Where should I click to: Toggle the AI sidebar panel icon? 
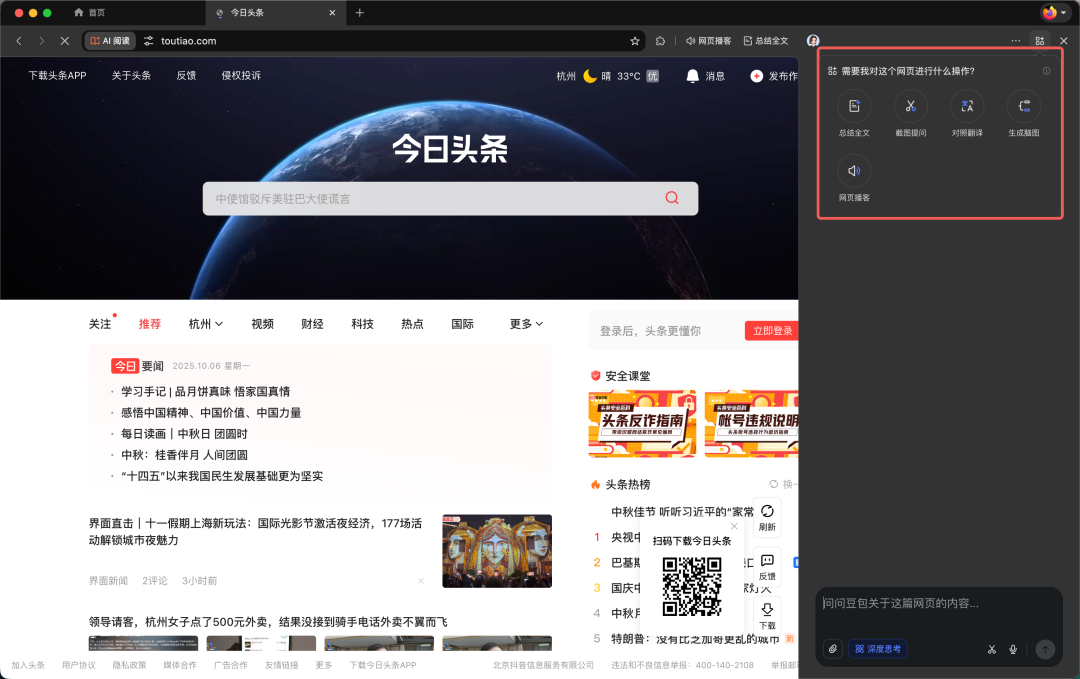pos(1040,41)
